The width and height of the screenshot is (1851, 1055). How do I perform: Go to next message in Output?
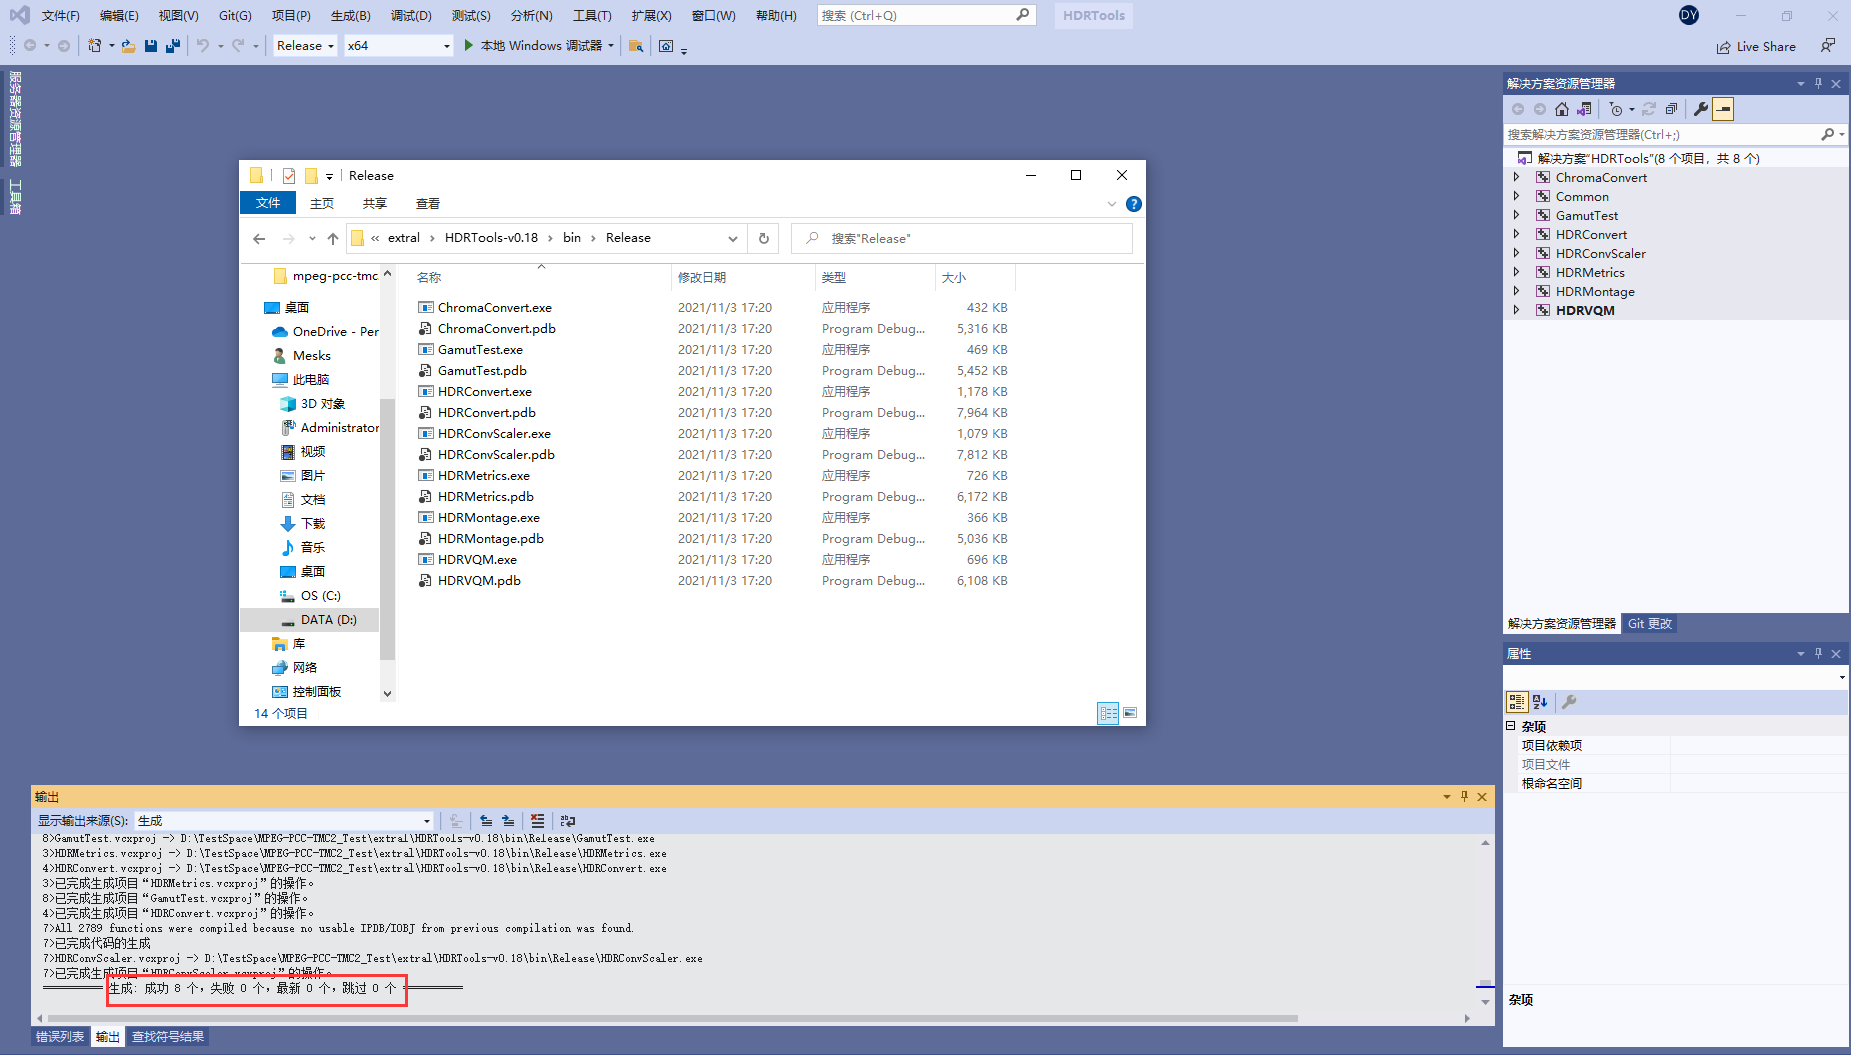508,820
